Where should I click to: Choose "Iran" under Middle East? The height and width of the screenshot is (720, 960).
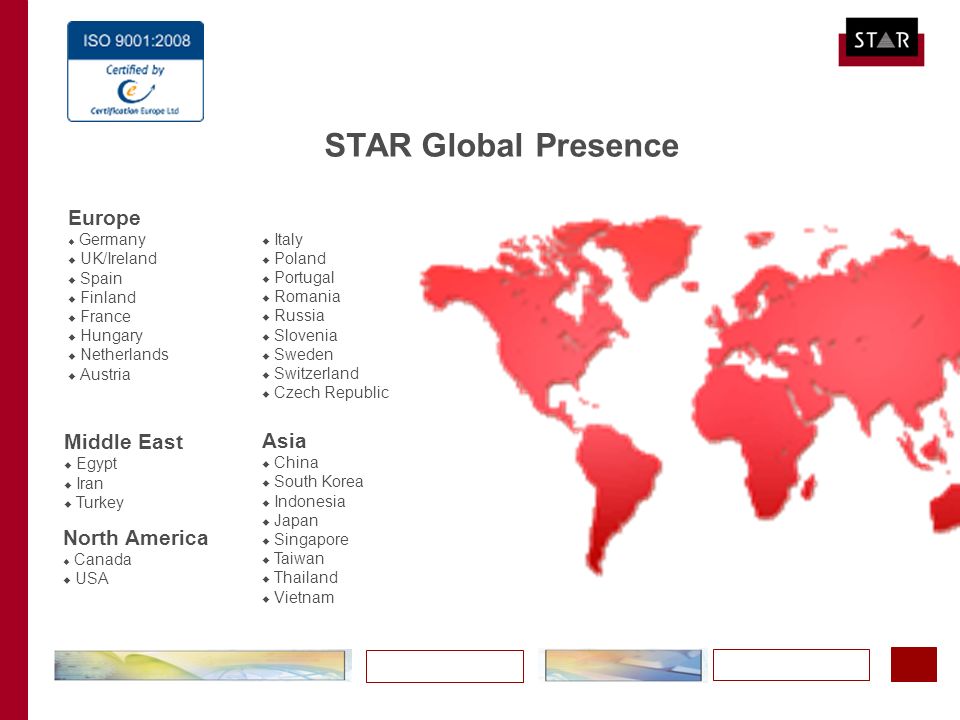pos(89,484)
